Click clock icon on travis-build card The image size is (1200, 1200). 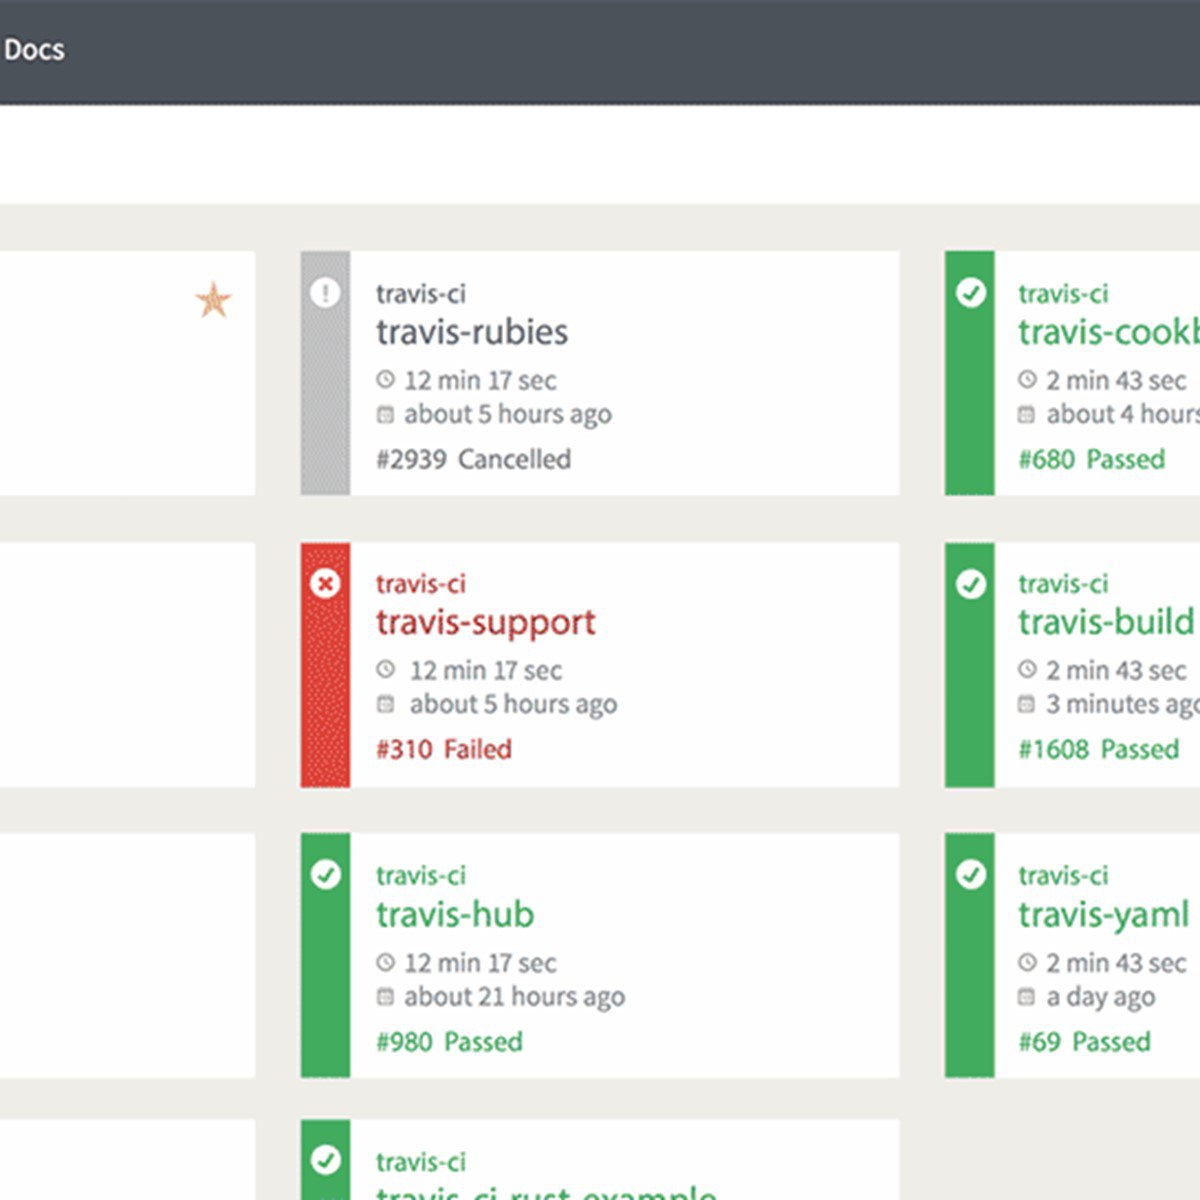[1027, 669]
